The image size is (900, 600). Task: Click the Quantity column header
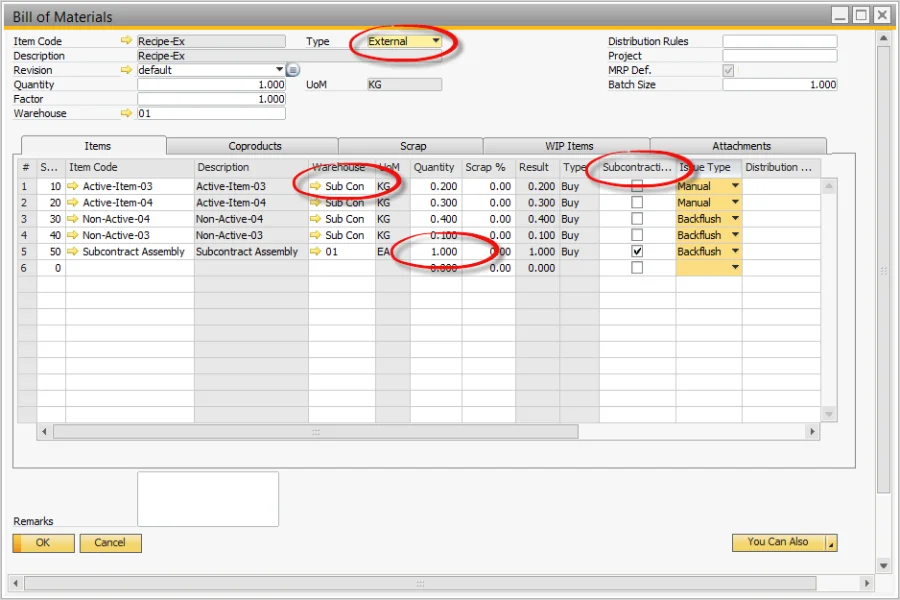coord(436,167)
